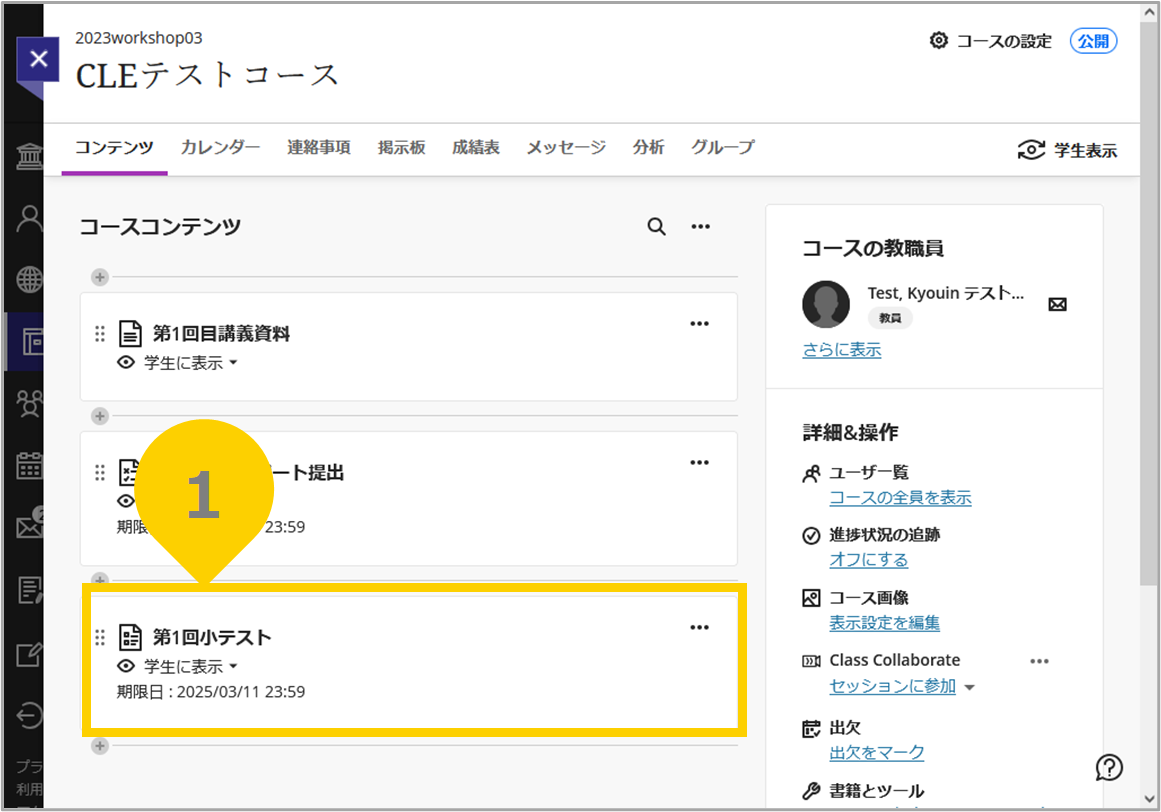Screen dimensions: 1161x812
Task: Click 期限日 2025/03/11 23:59 of 第1回小テスト
Action: [x=211, y=691]
